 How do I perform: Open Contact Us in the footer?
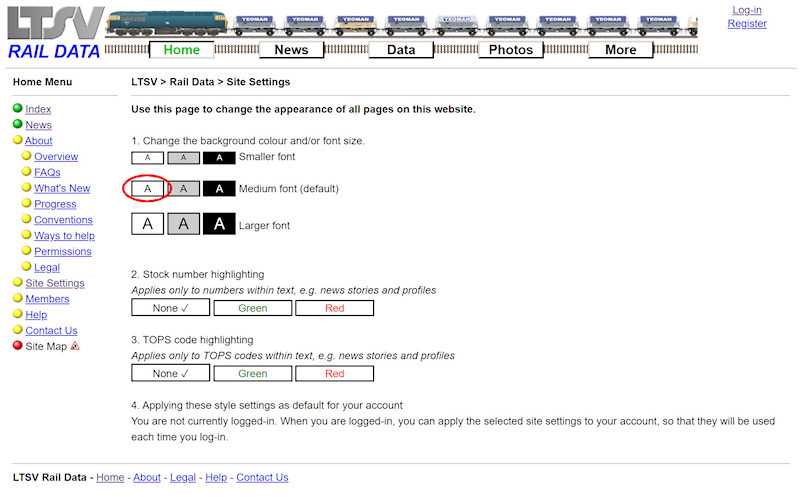coord(262,478)
